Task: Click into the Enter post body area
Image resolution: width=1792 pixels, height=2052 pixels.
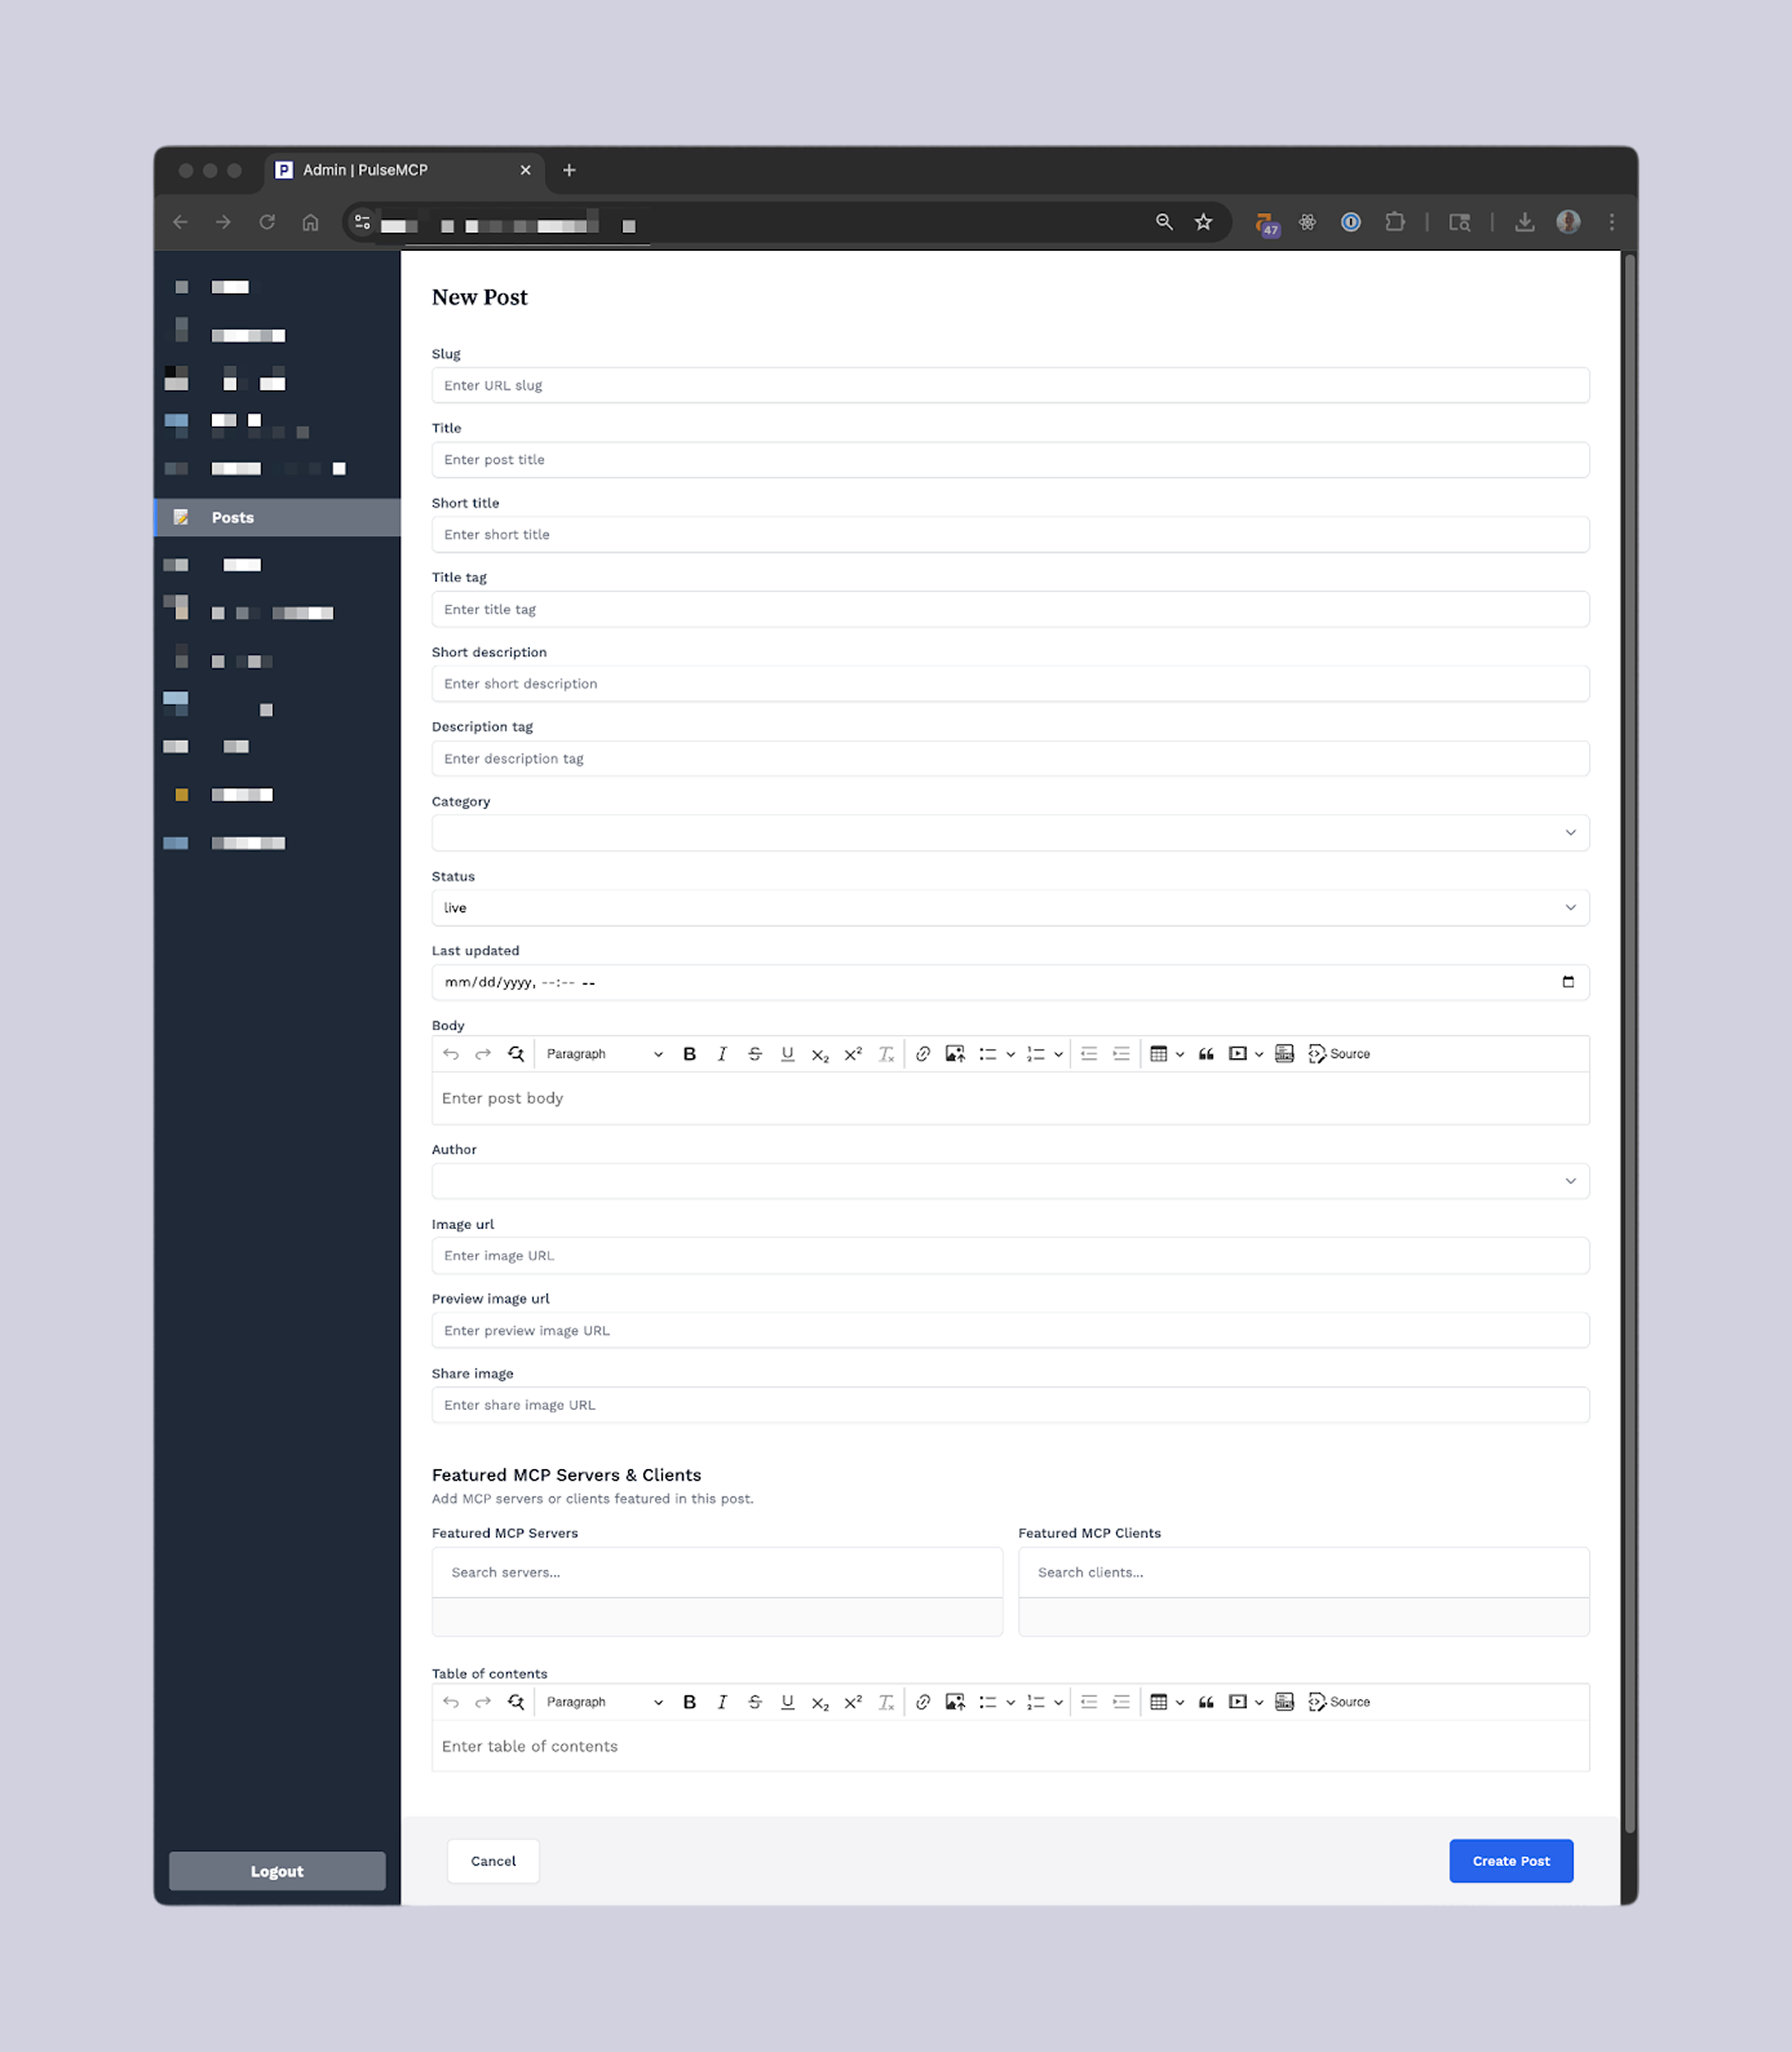Action: 1010,1098
